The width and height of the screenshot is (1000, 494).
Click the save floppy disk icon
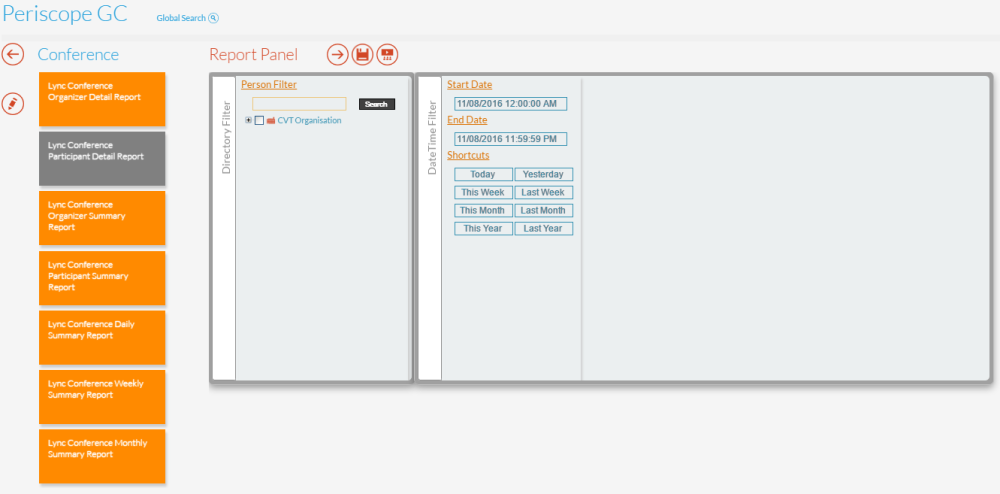[363, 54]
